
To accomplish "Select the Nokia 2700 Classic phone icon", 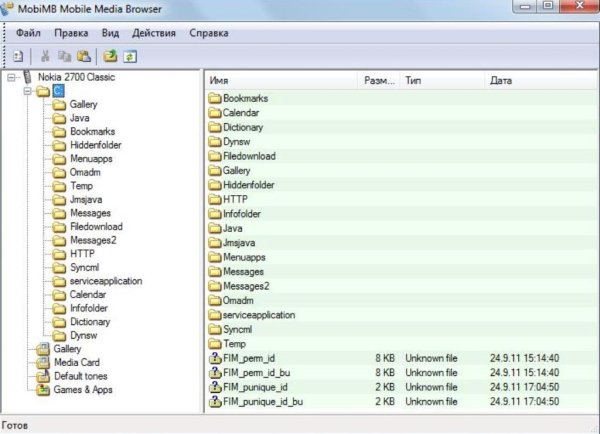I will tap(27, 77).
